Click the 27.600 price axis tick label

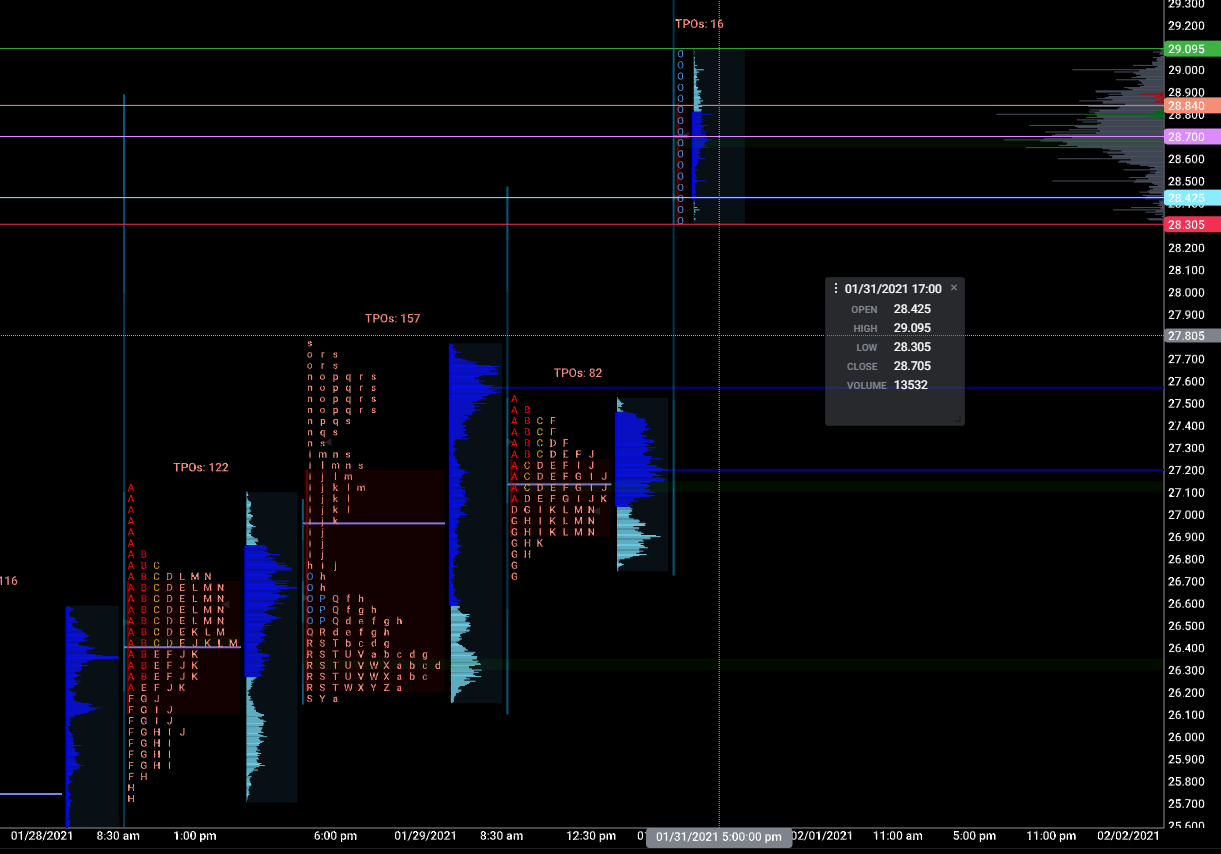[1185, 381]
